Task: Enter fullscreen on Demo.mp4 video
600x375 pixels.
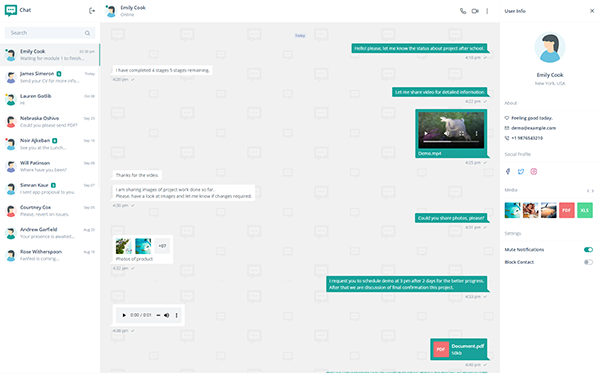Action: (x=461, y=134)
